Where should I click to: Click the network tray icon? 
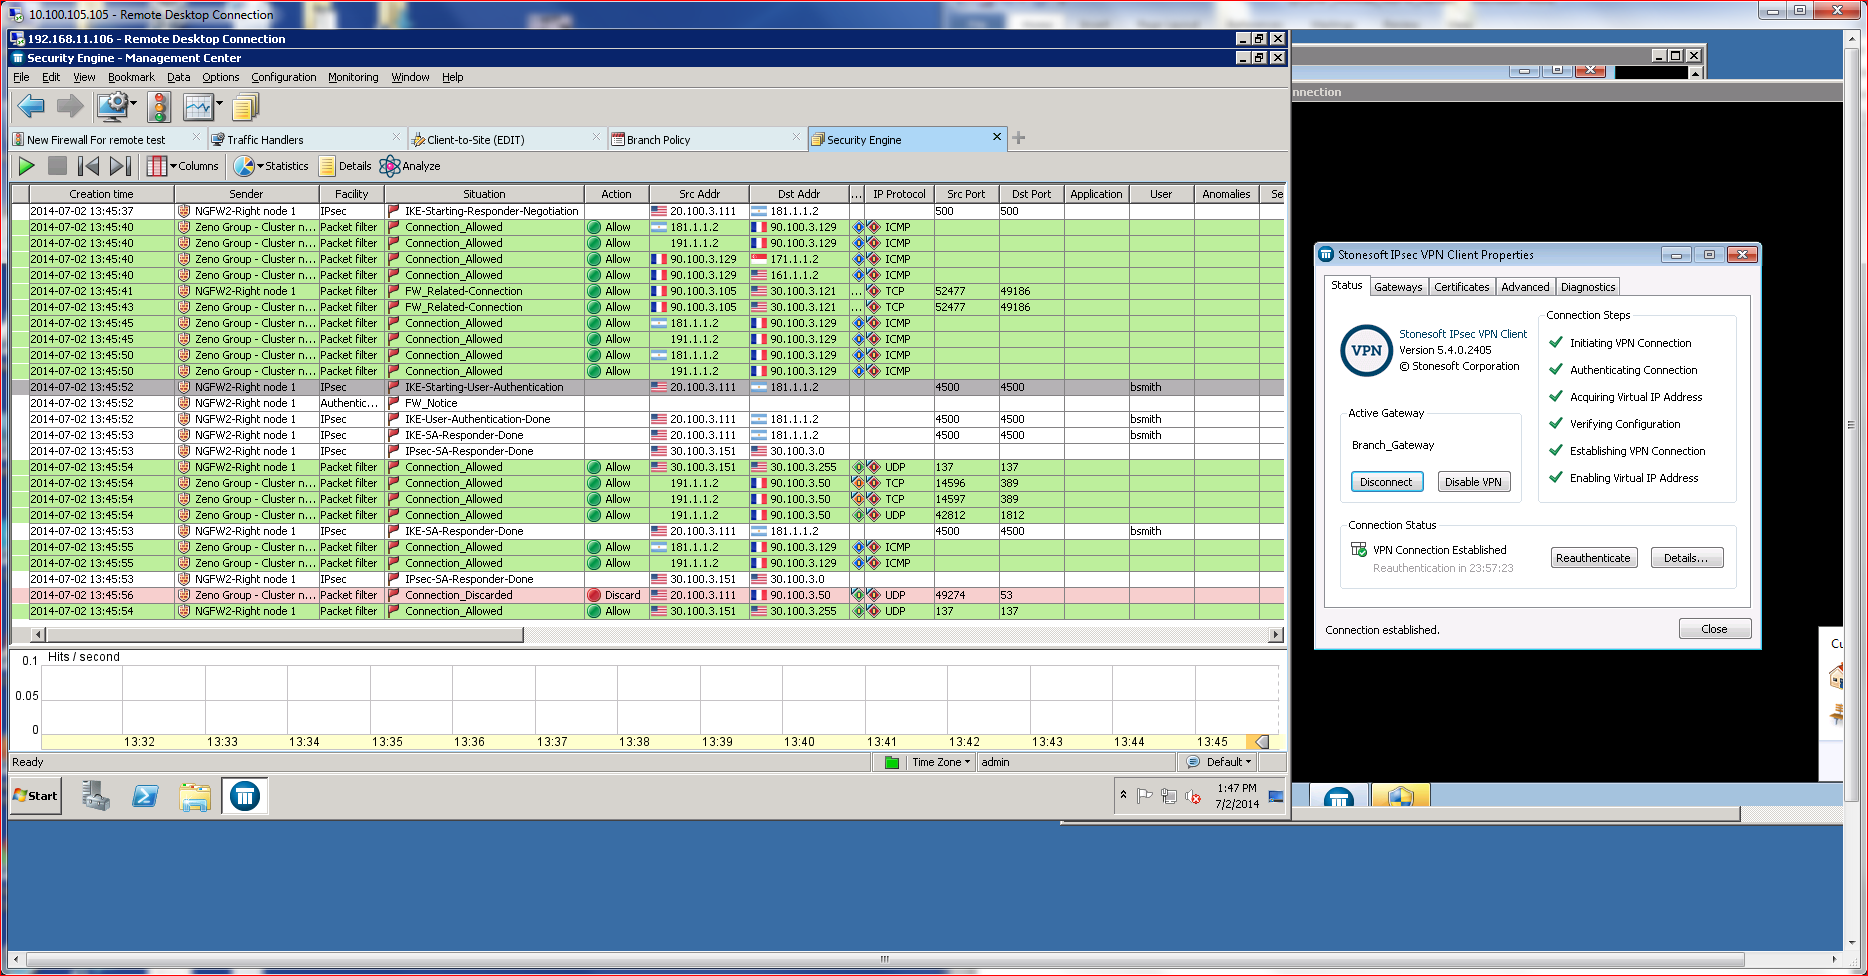coord(1168,796)
